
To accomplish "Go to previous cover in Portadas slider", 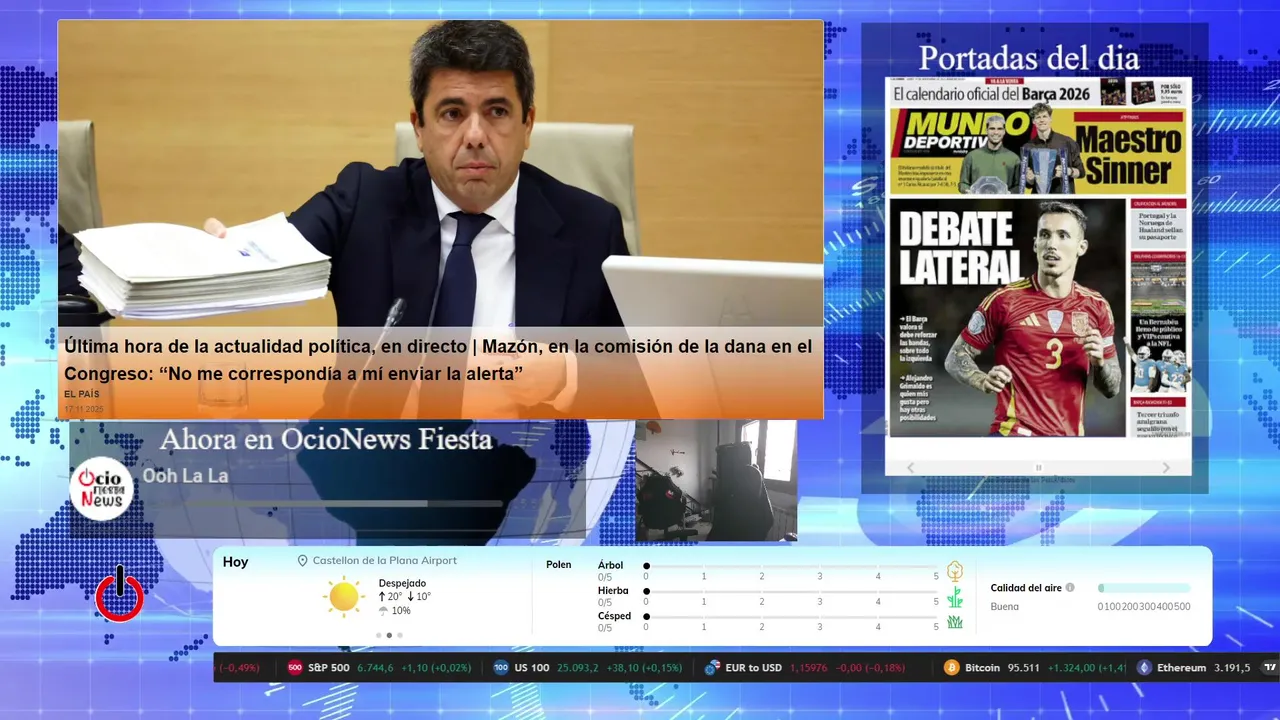I will [910, 467].
